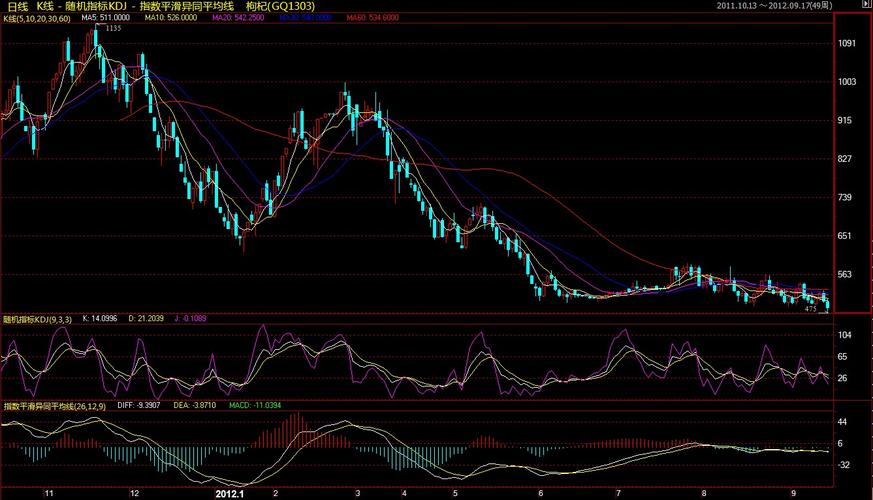This screenshot has height=500, width=873.
Task: Select the K线 chart type label
Action: click(x=45, y=6)
